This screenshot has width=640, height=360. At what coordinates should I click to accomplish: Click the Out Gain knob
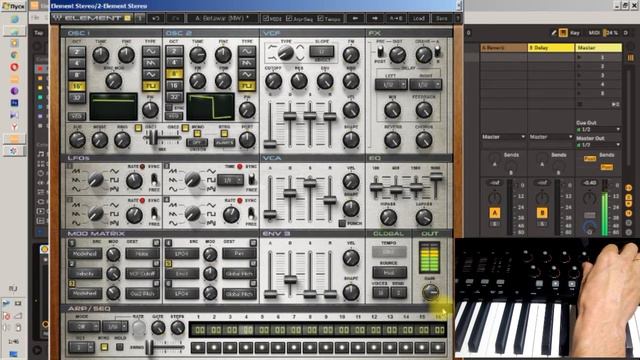[430, 292]
